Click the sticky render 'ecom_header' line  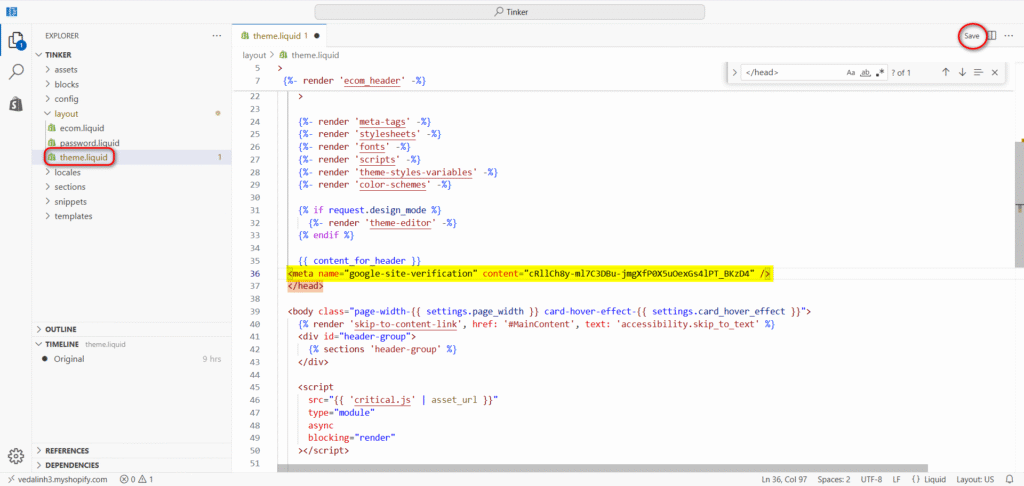tap(355, 81)
